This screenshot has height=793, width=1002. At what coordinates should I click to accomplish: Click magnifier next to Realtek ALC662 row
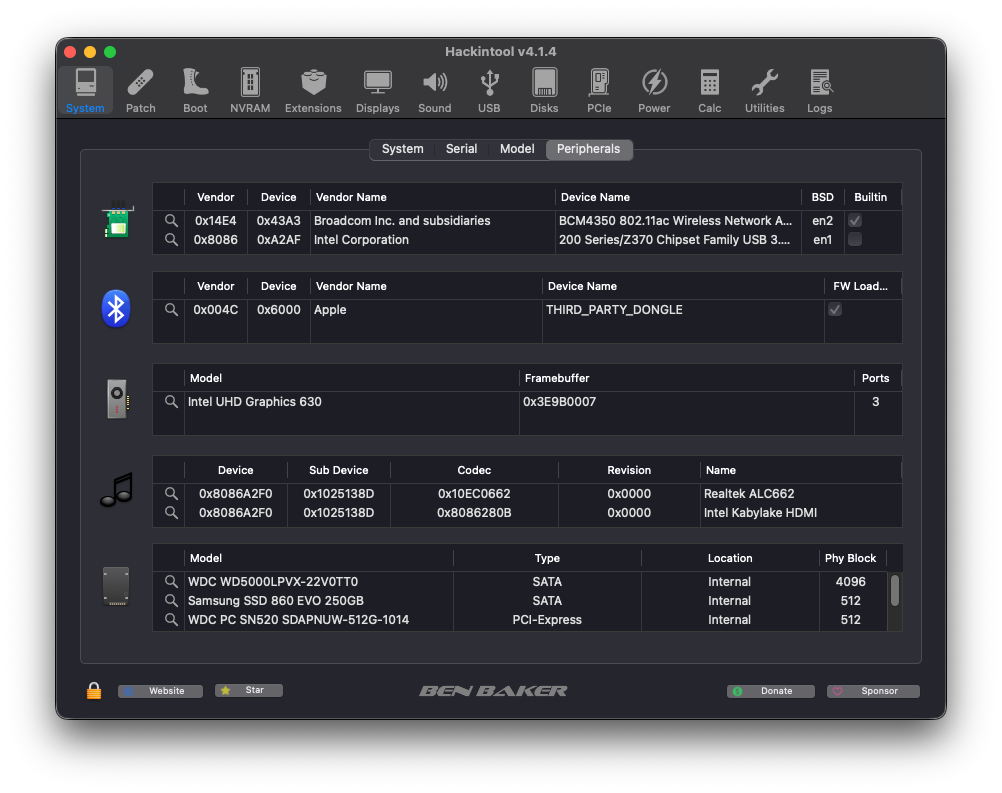pos(171,494)
